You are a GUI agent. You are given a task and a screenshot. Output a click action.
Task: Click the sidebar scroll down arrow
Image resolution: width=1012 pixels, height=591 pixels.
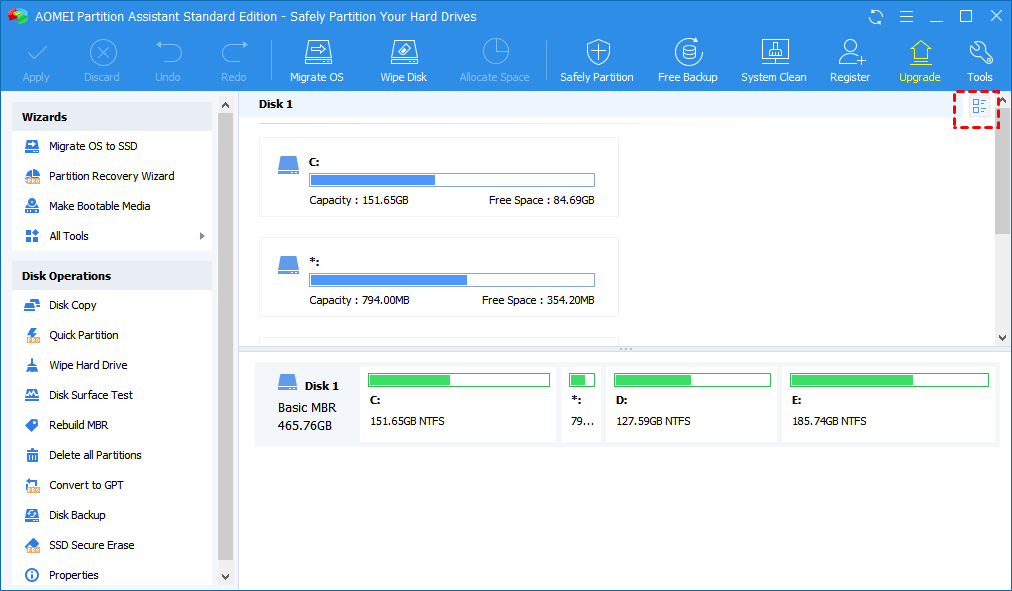coord(225,577)
